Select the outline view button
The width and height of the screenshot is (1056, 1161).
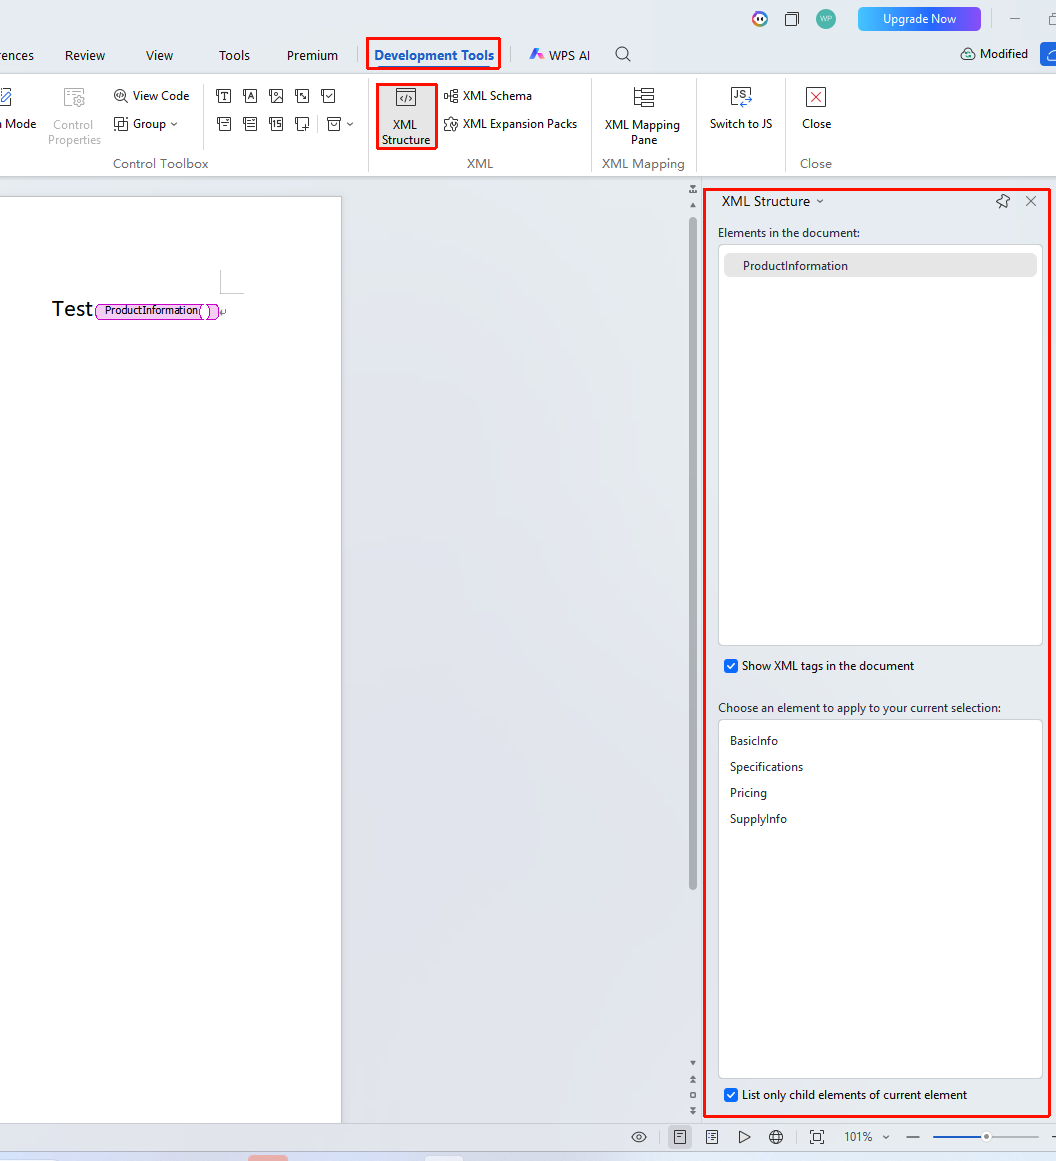(x=712, y=1137)
